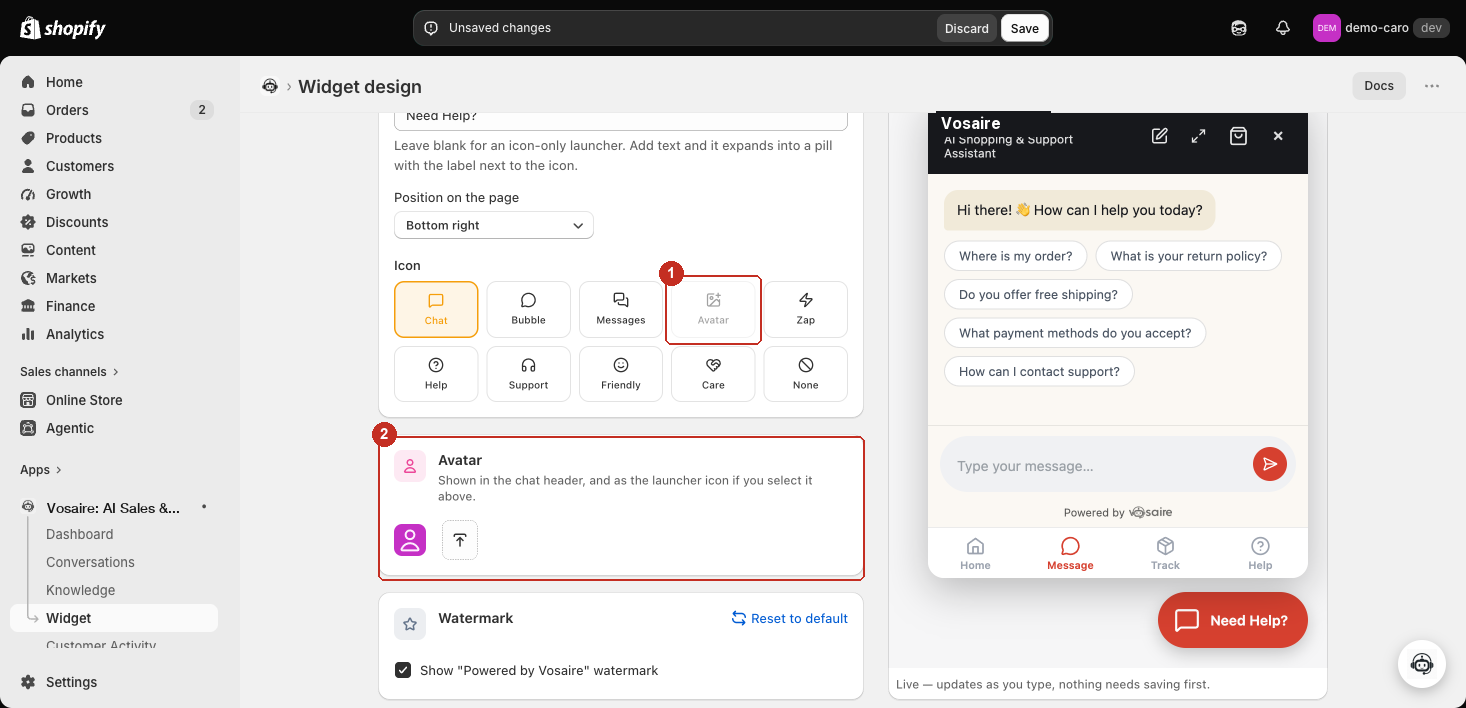Pick the Friendly smiley icon option
Image resolution: width=1466 pixels, height=708 pixels.
[621, 374]
